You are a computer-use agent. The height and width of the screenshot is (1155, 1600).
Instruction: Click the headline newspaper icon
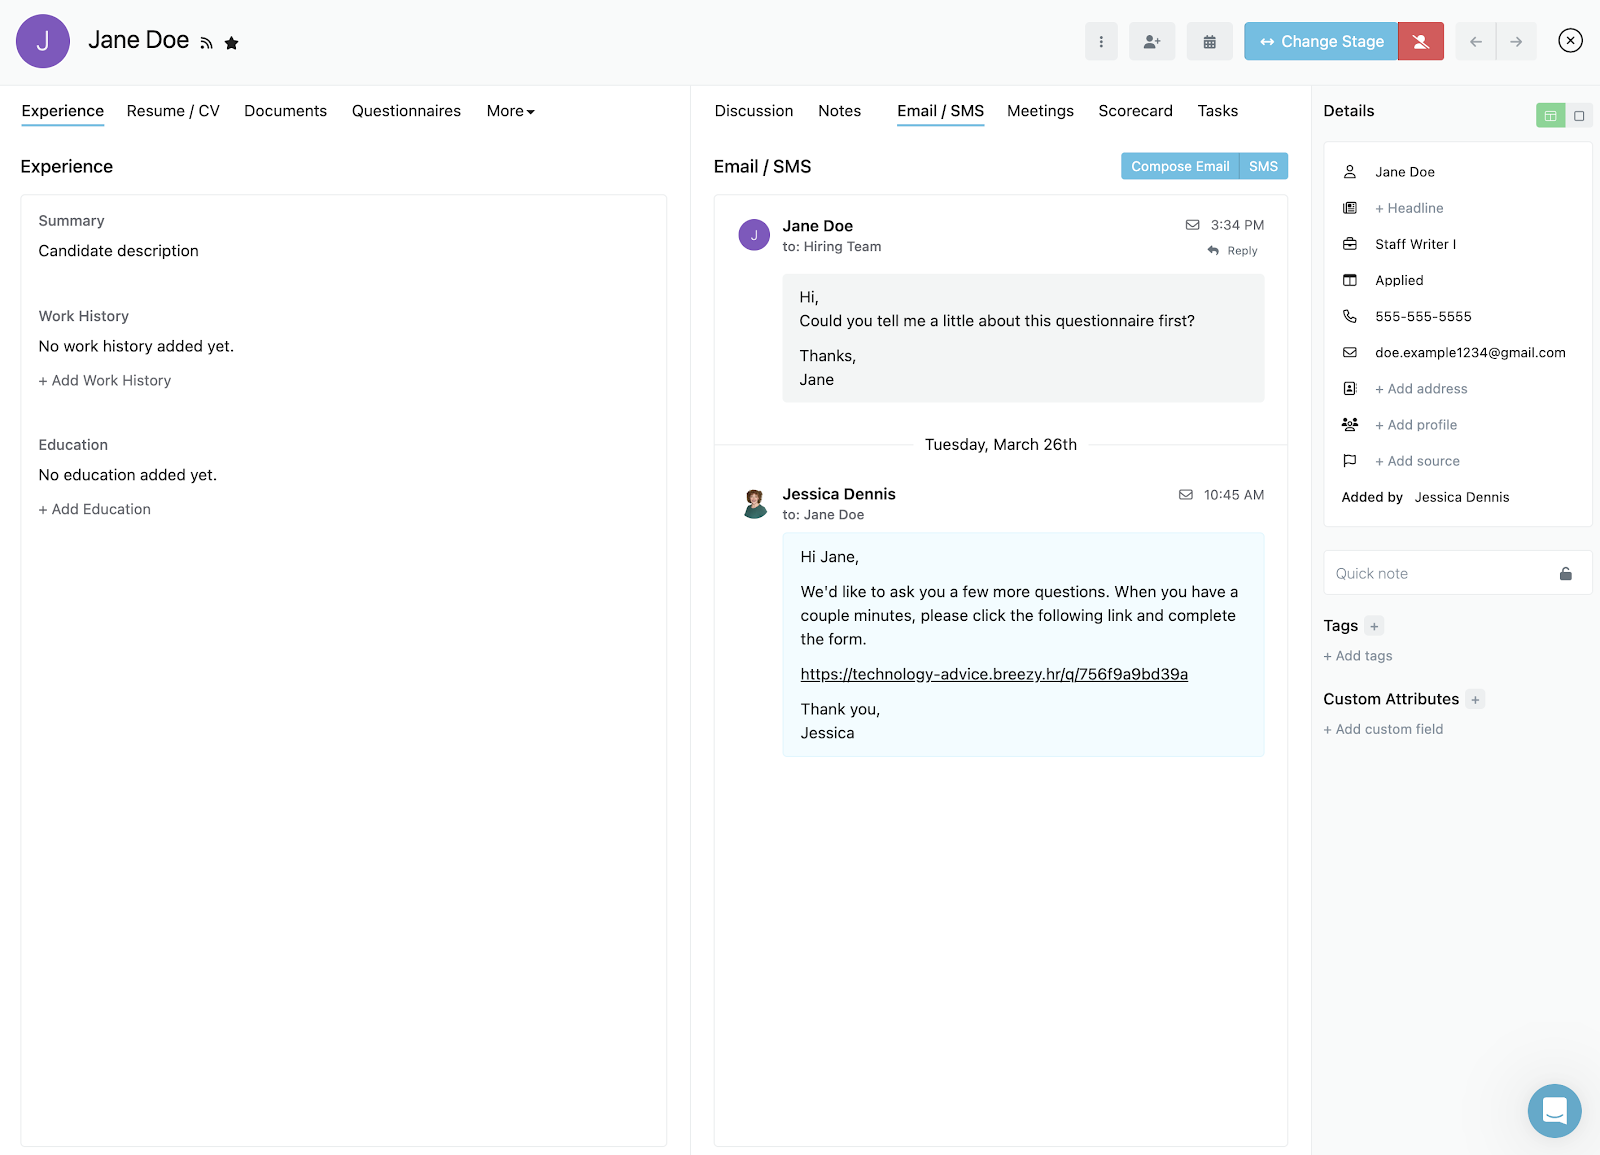[1350, 208]
